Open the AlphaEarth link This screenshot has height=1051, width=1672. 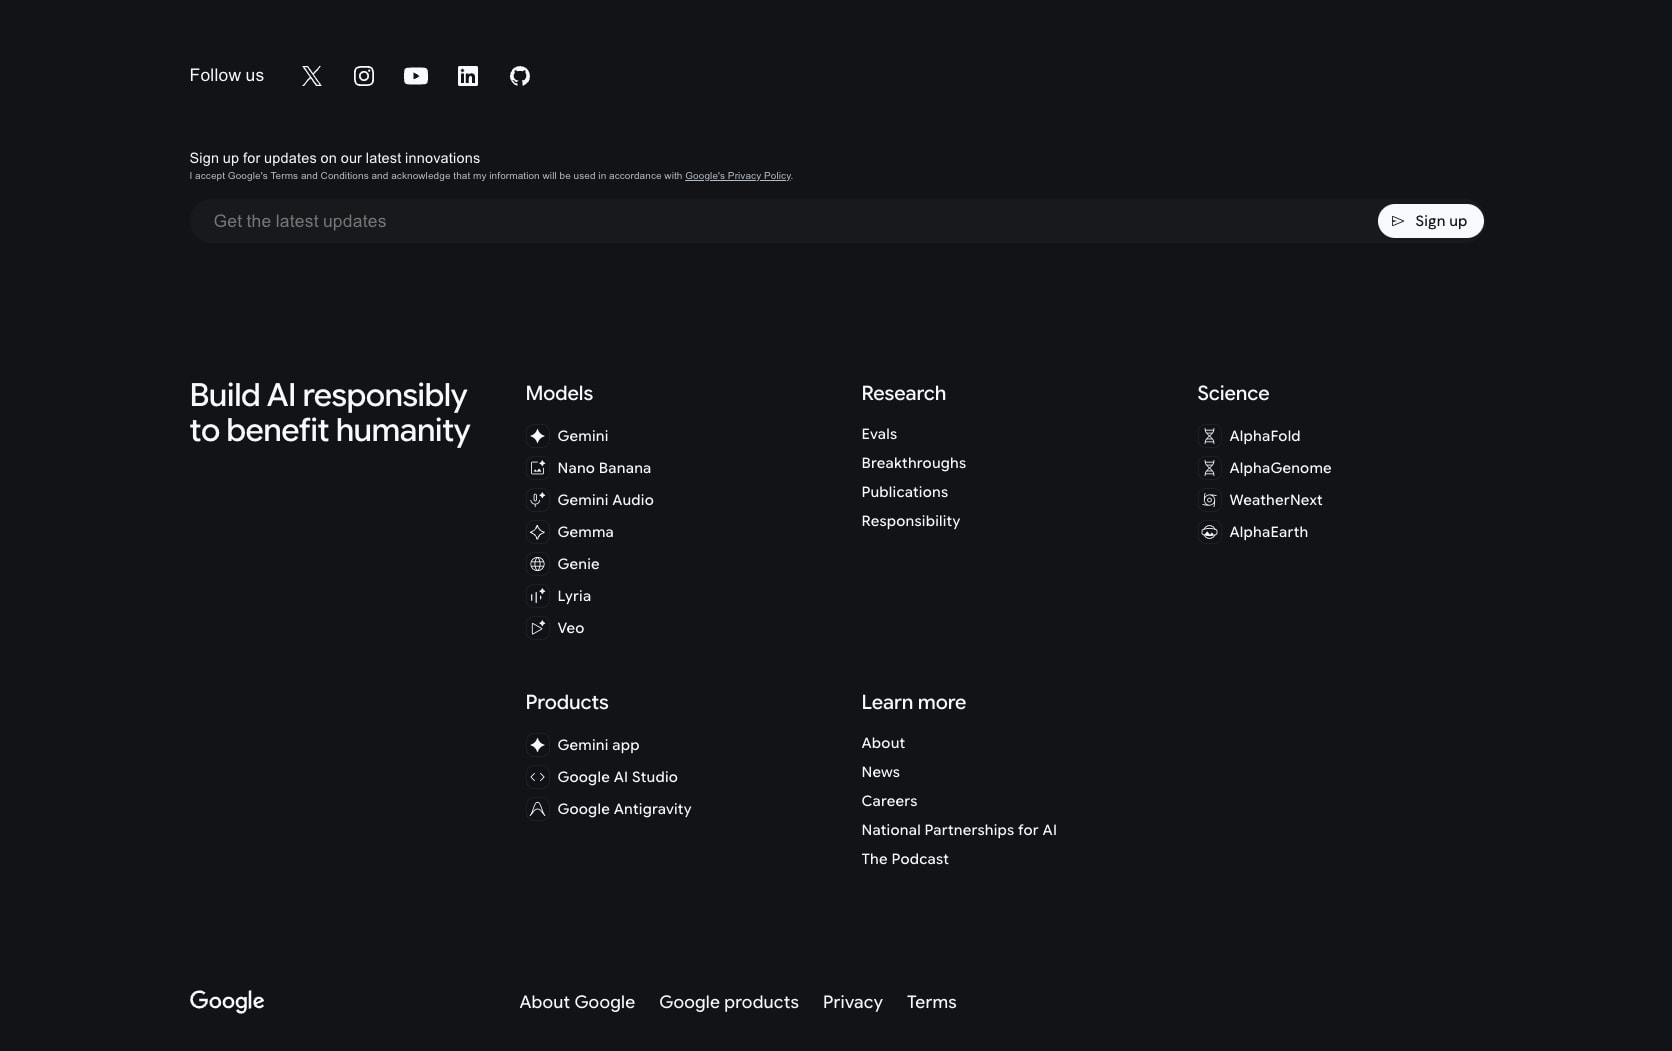[1268, 532]
